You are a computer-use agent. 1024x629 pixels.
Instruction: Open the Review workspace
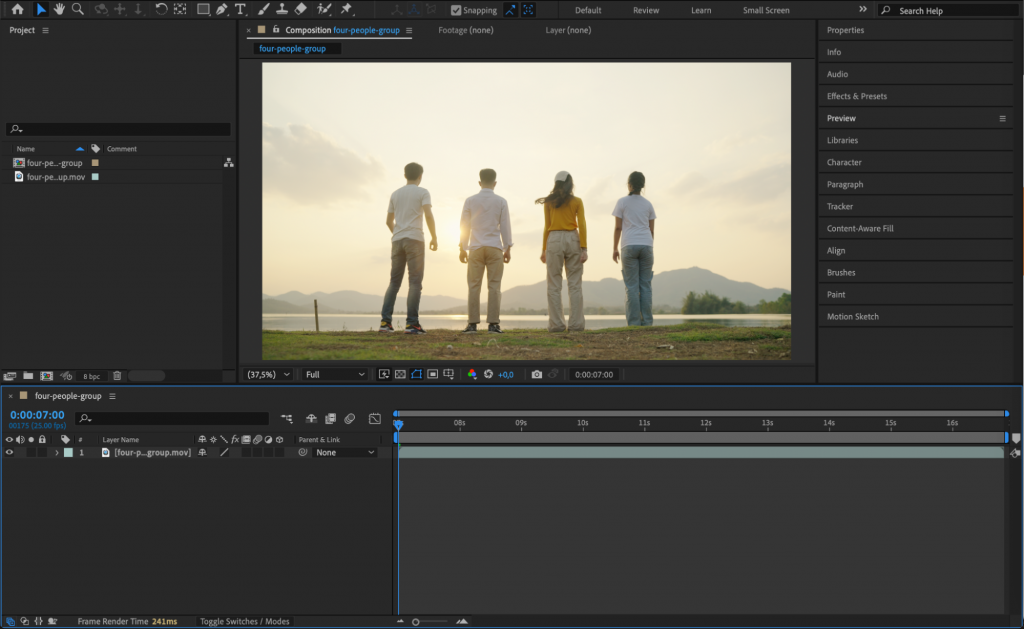pos(646,10)
